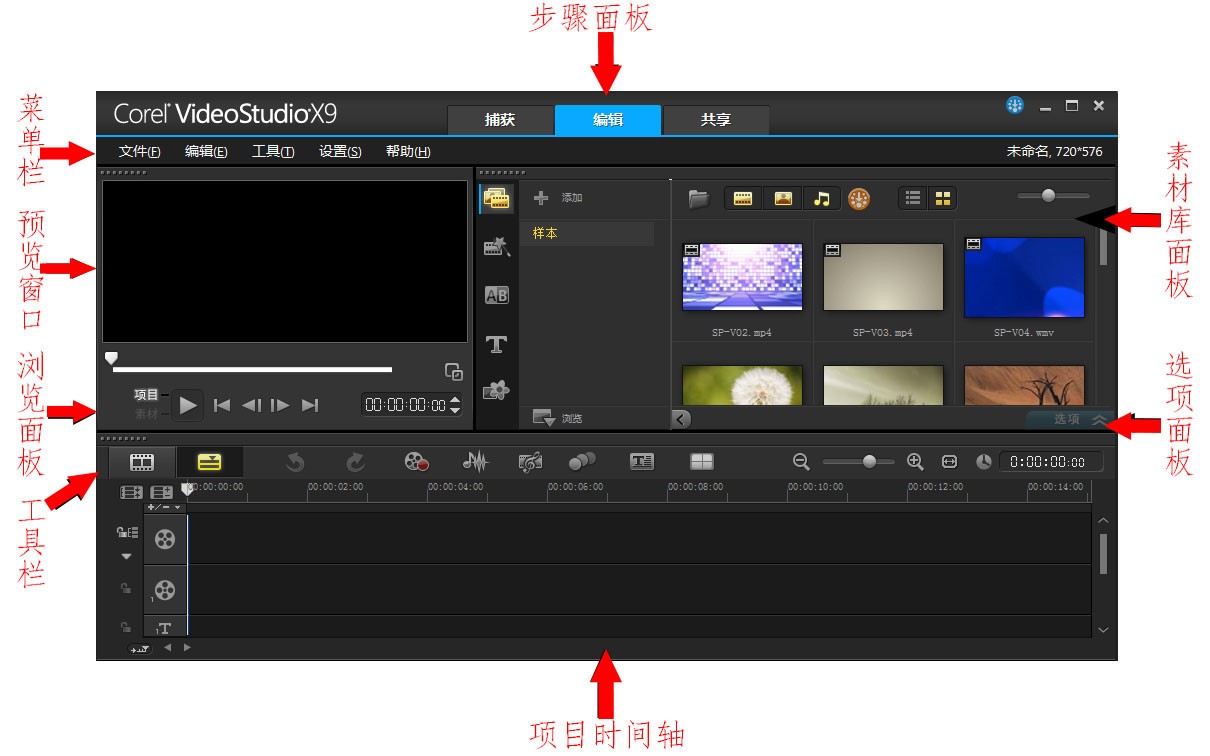Click the blue Corel guide icon in title bar

pyautogui.click(x=1015, y=105)
